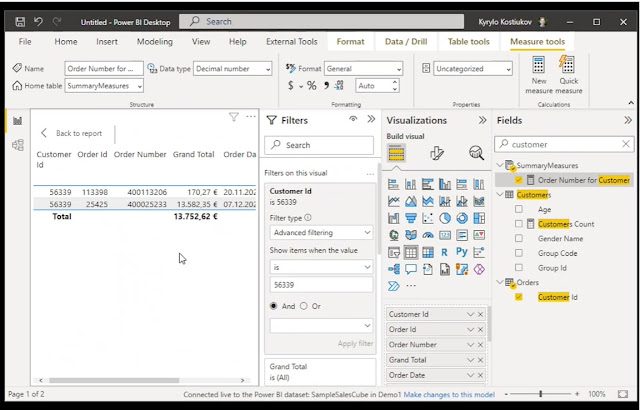The height and width of the screenshot is (410, 640).
Task: Select the R script visual
Action: 445,253
